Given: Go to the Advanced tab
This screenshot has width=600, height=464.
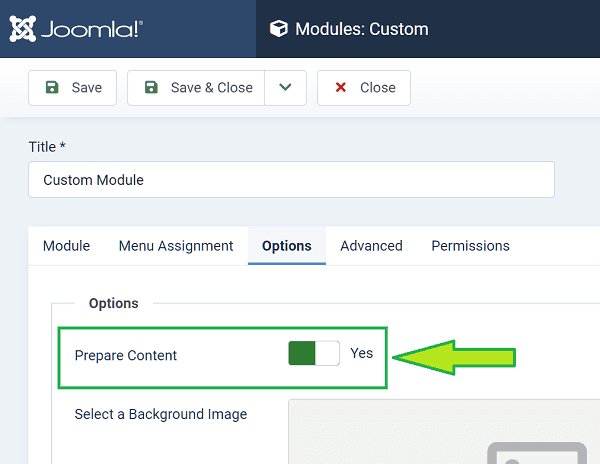Looking at the screenshot, I should point(371,246).
